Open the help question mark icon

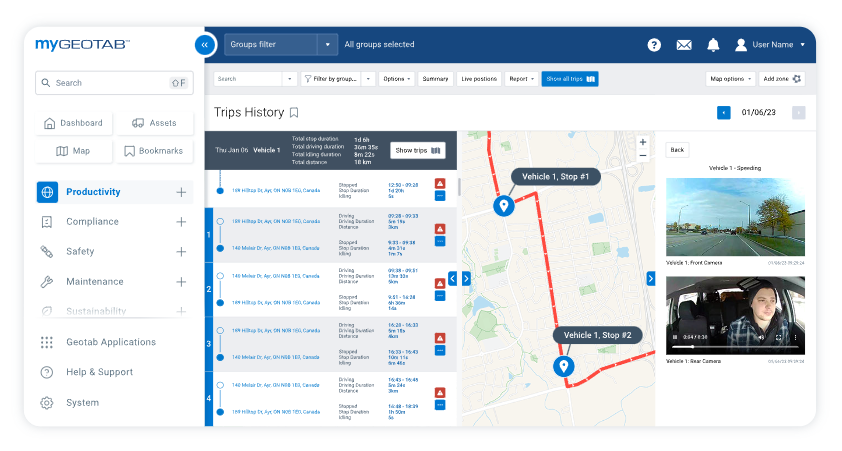pos(654,45)
